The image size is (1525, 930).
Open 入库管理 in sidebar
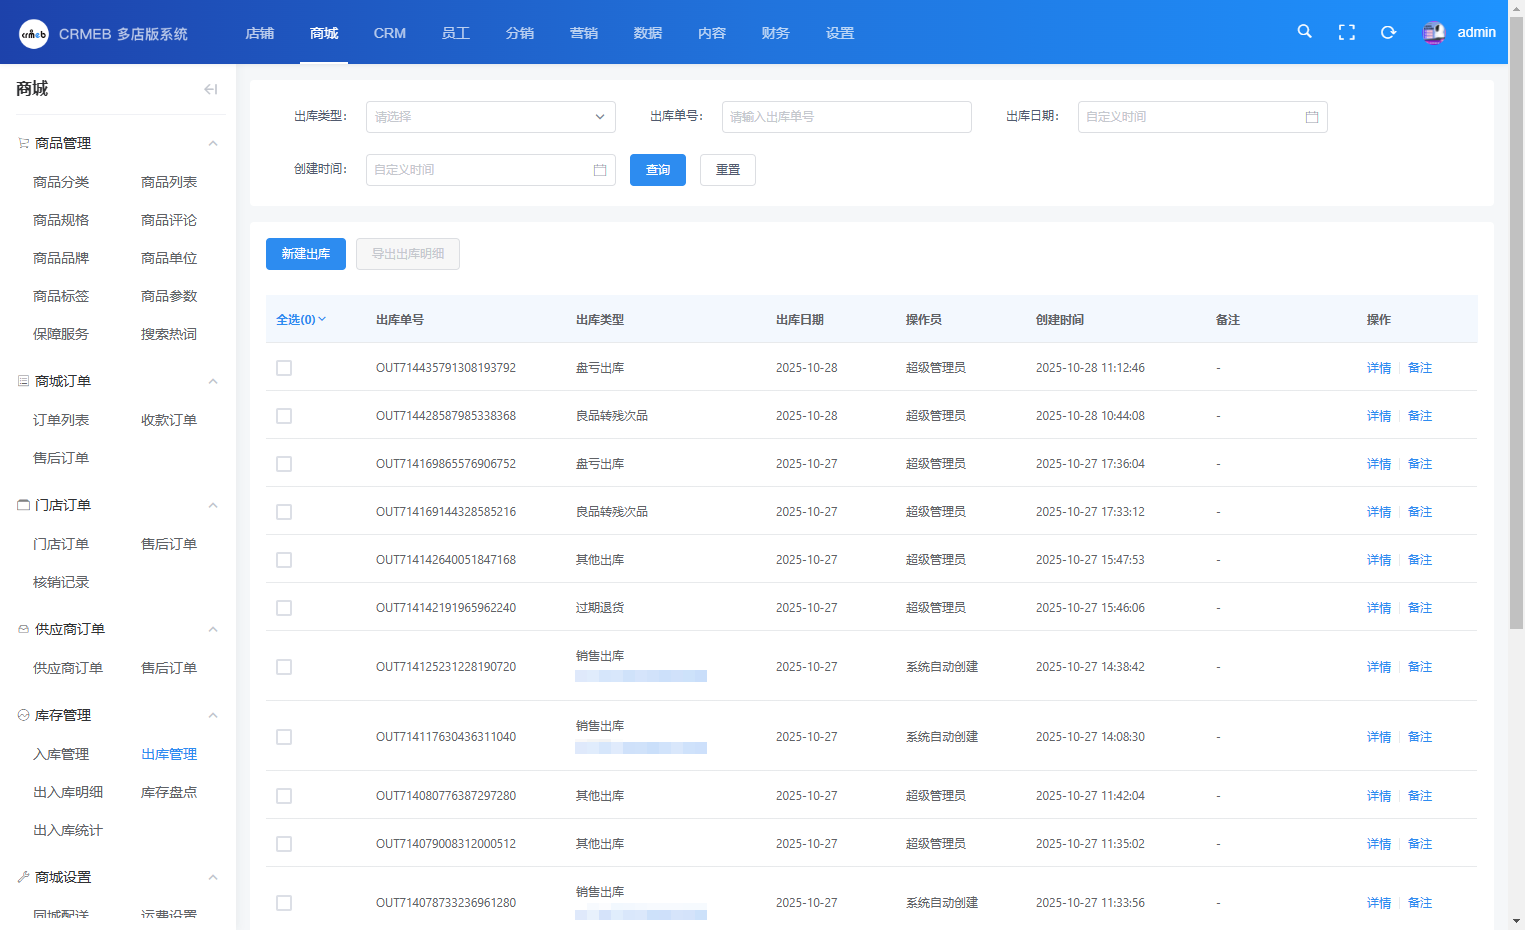click(x=61, y=754)
